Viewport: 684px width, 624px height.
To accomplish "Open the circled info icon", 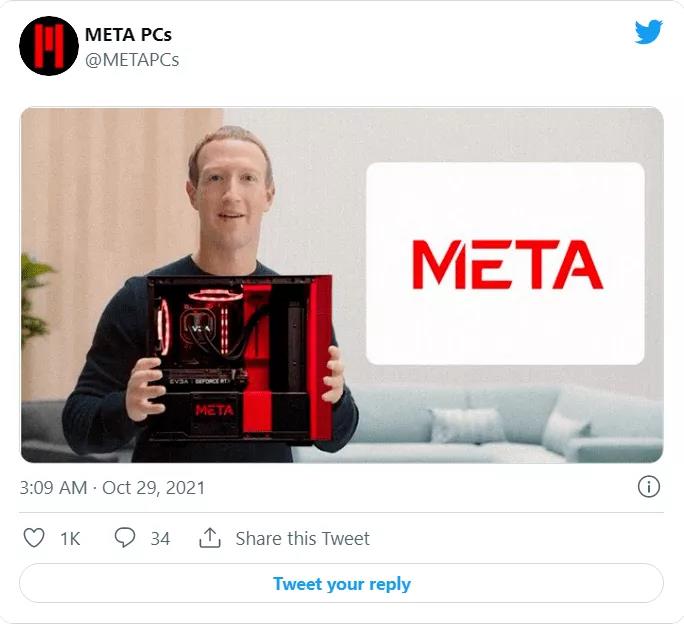I will pos(649,487).
